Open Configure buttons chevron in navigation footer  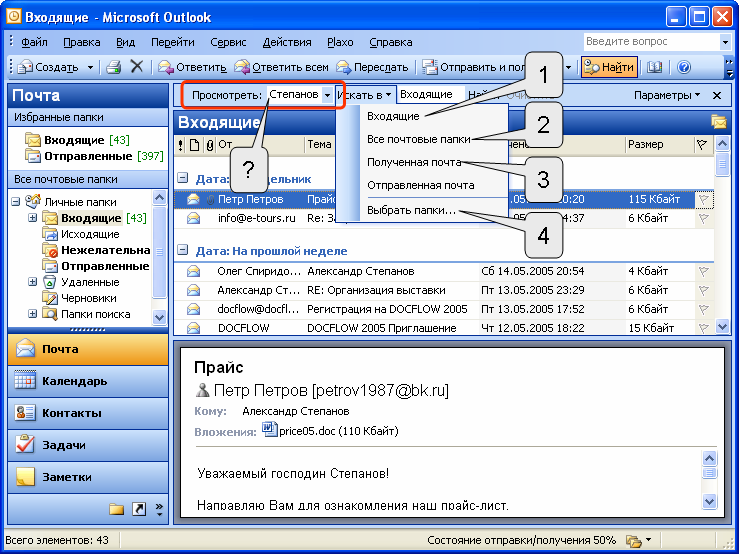(159, 509)
